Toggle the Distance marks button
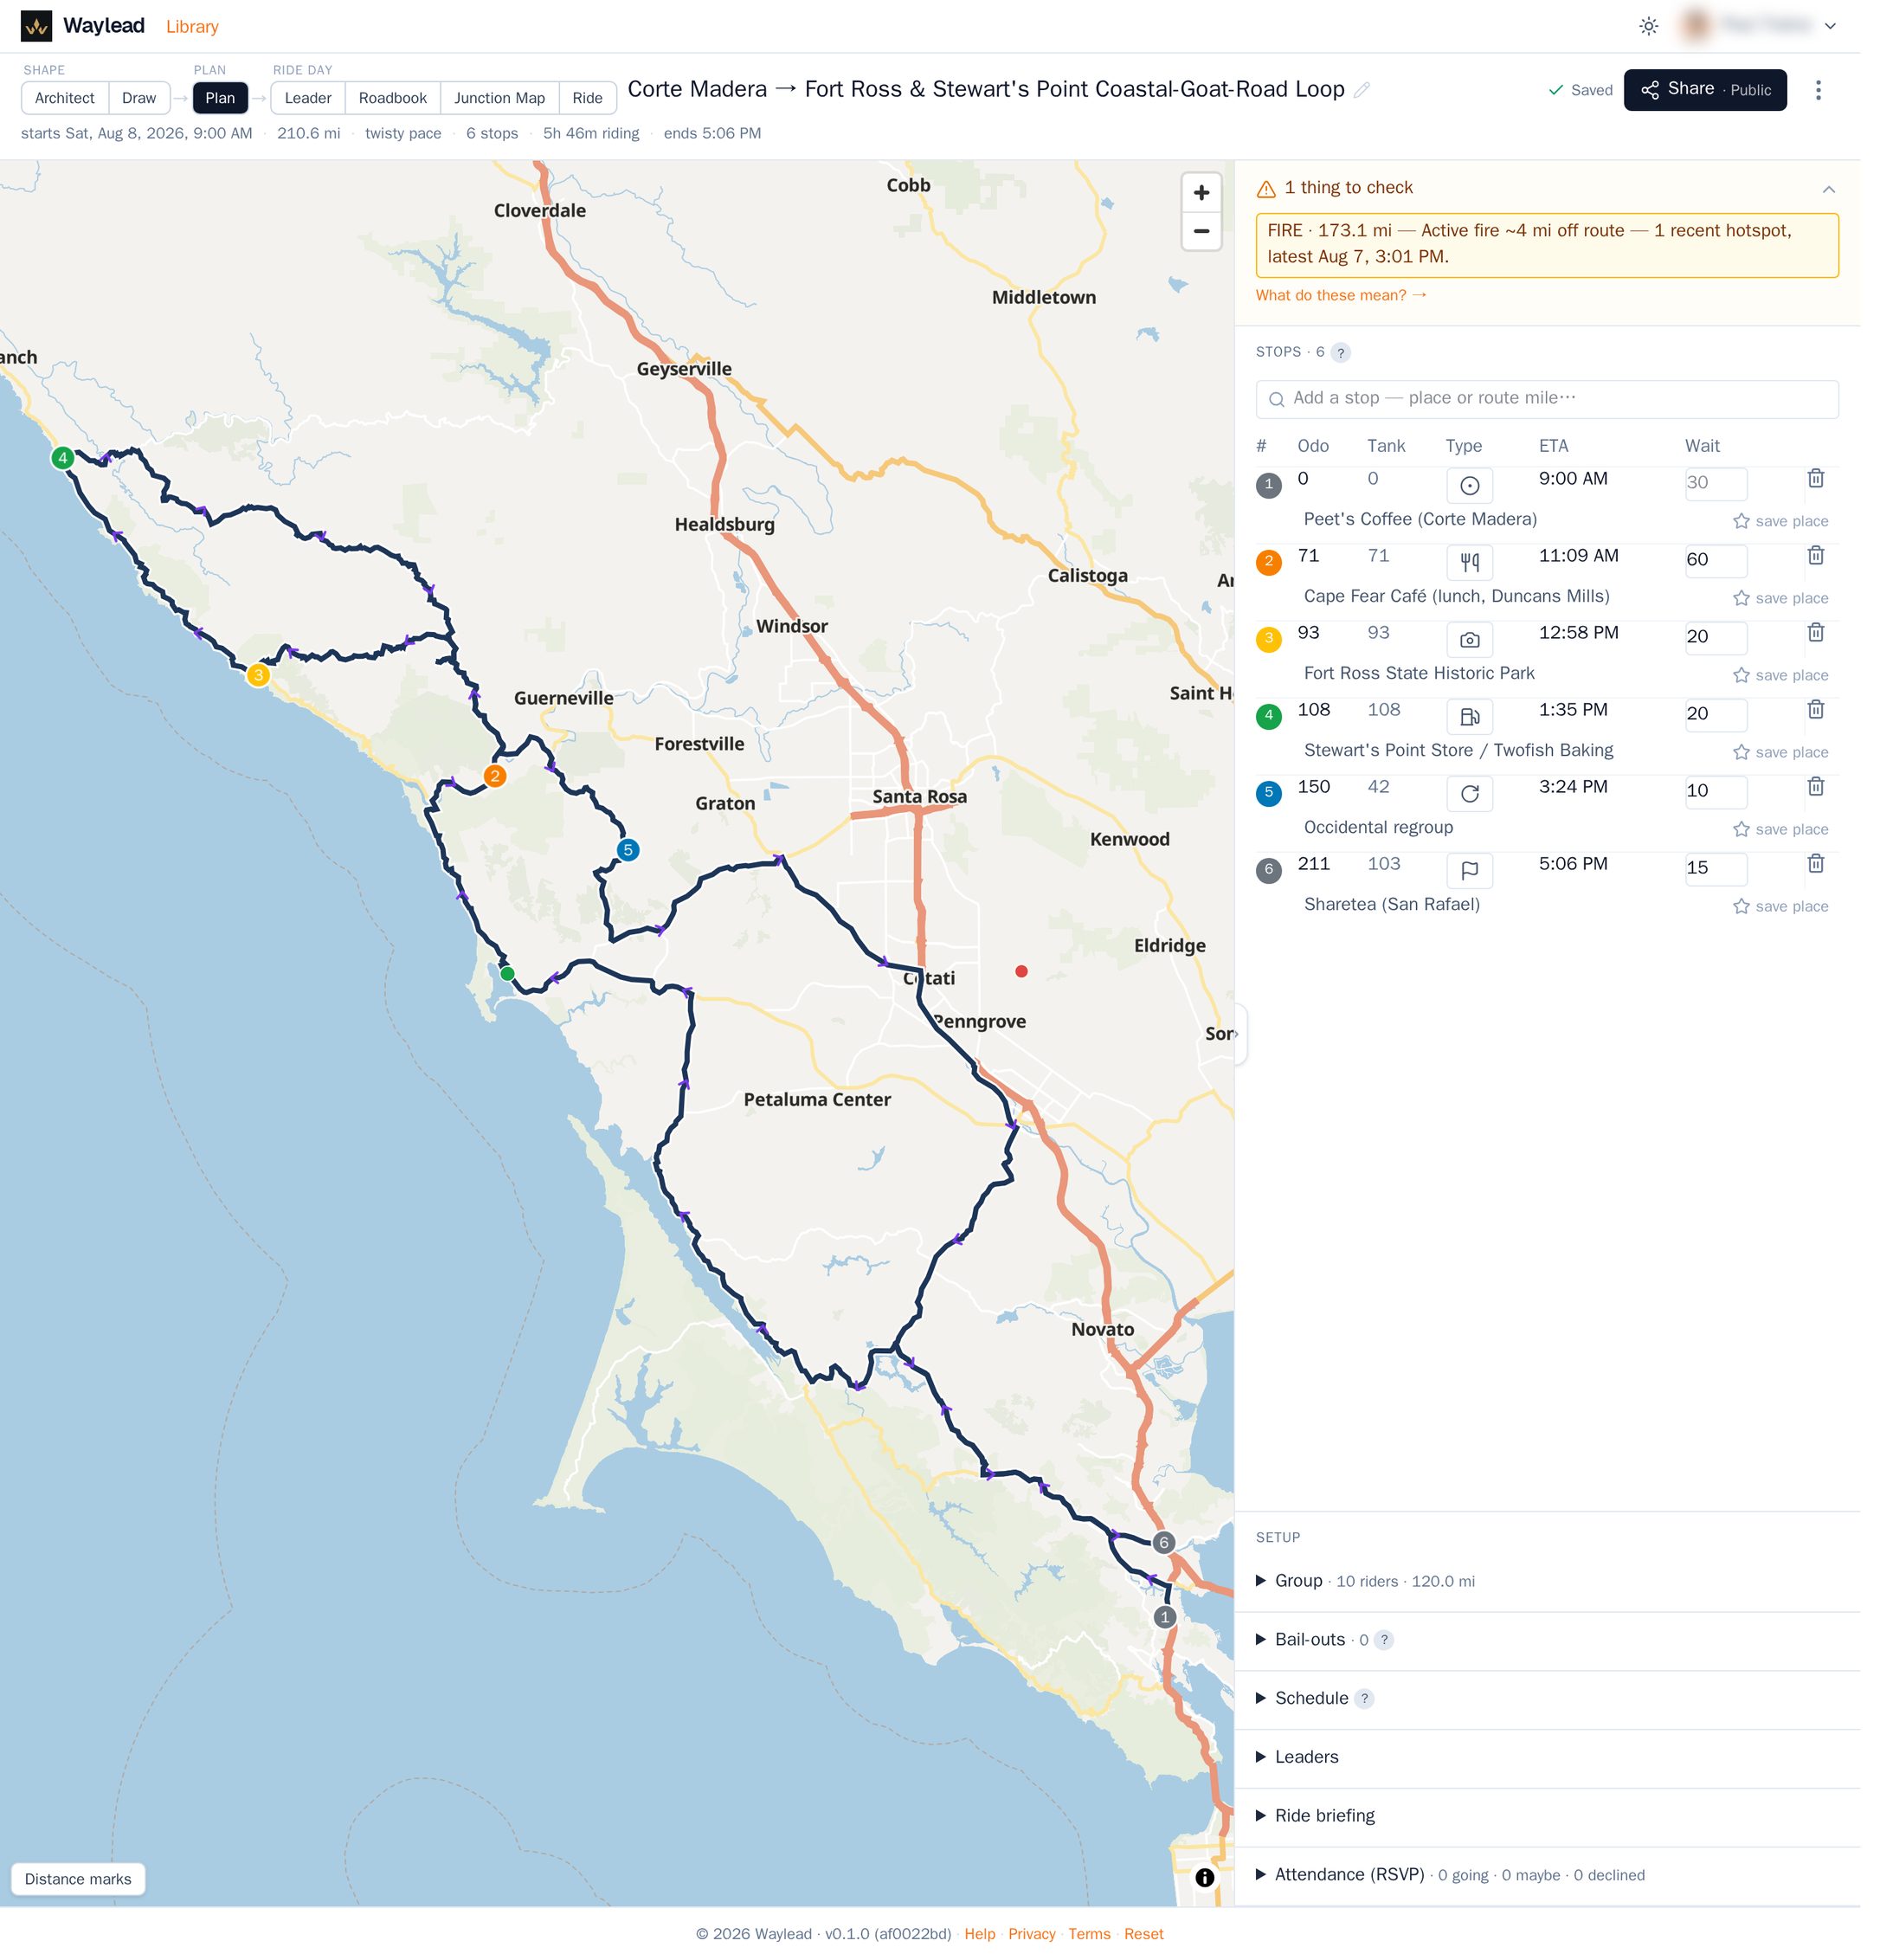 pos(78,1879)
